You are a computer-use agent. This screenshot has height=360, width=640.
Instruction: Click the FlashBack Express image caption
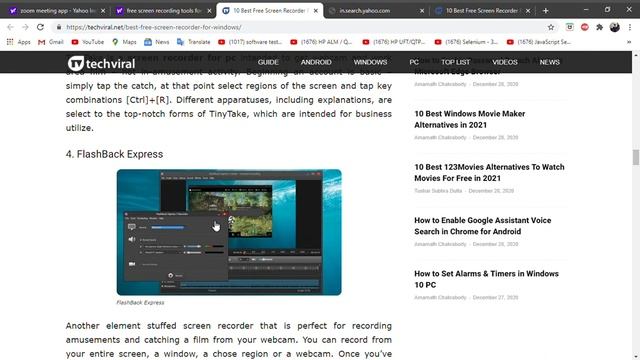pos(140,302)
